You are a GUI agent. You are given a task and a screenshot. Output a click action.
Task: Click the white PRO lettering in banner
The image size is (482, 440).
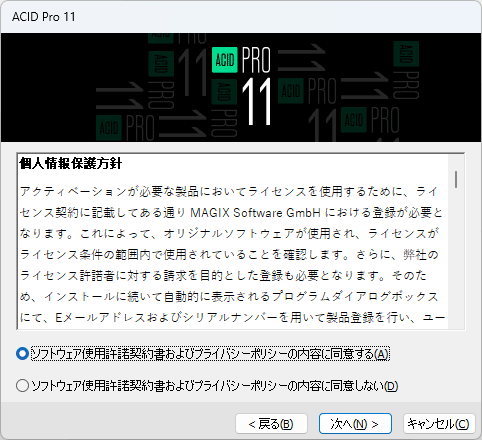(256, 60)
